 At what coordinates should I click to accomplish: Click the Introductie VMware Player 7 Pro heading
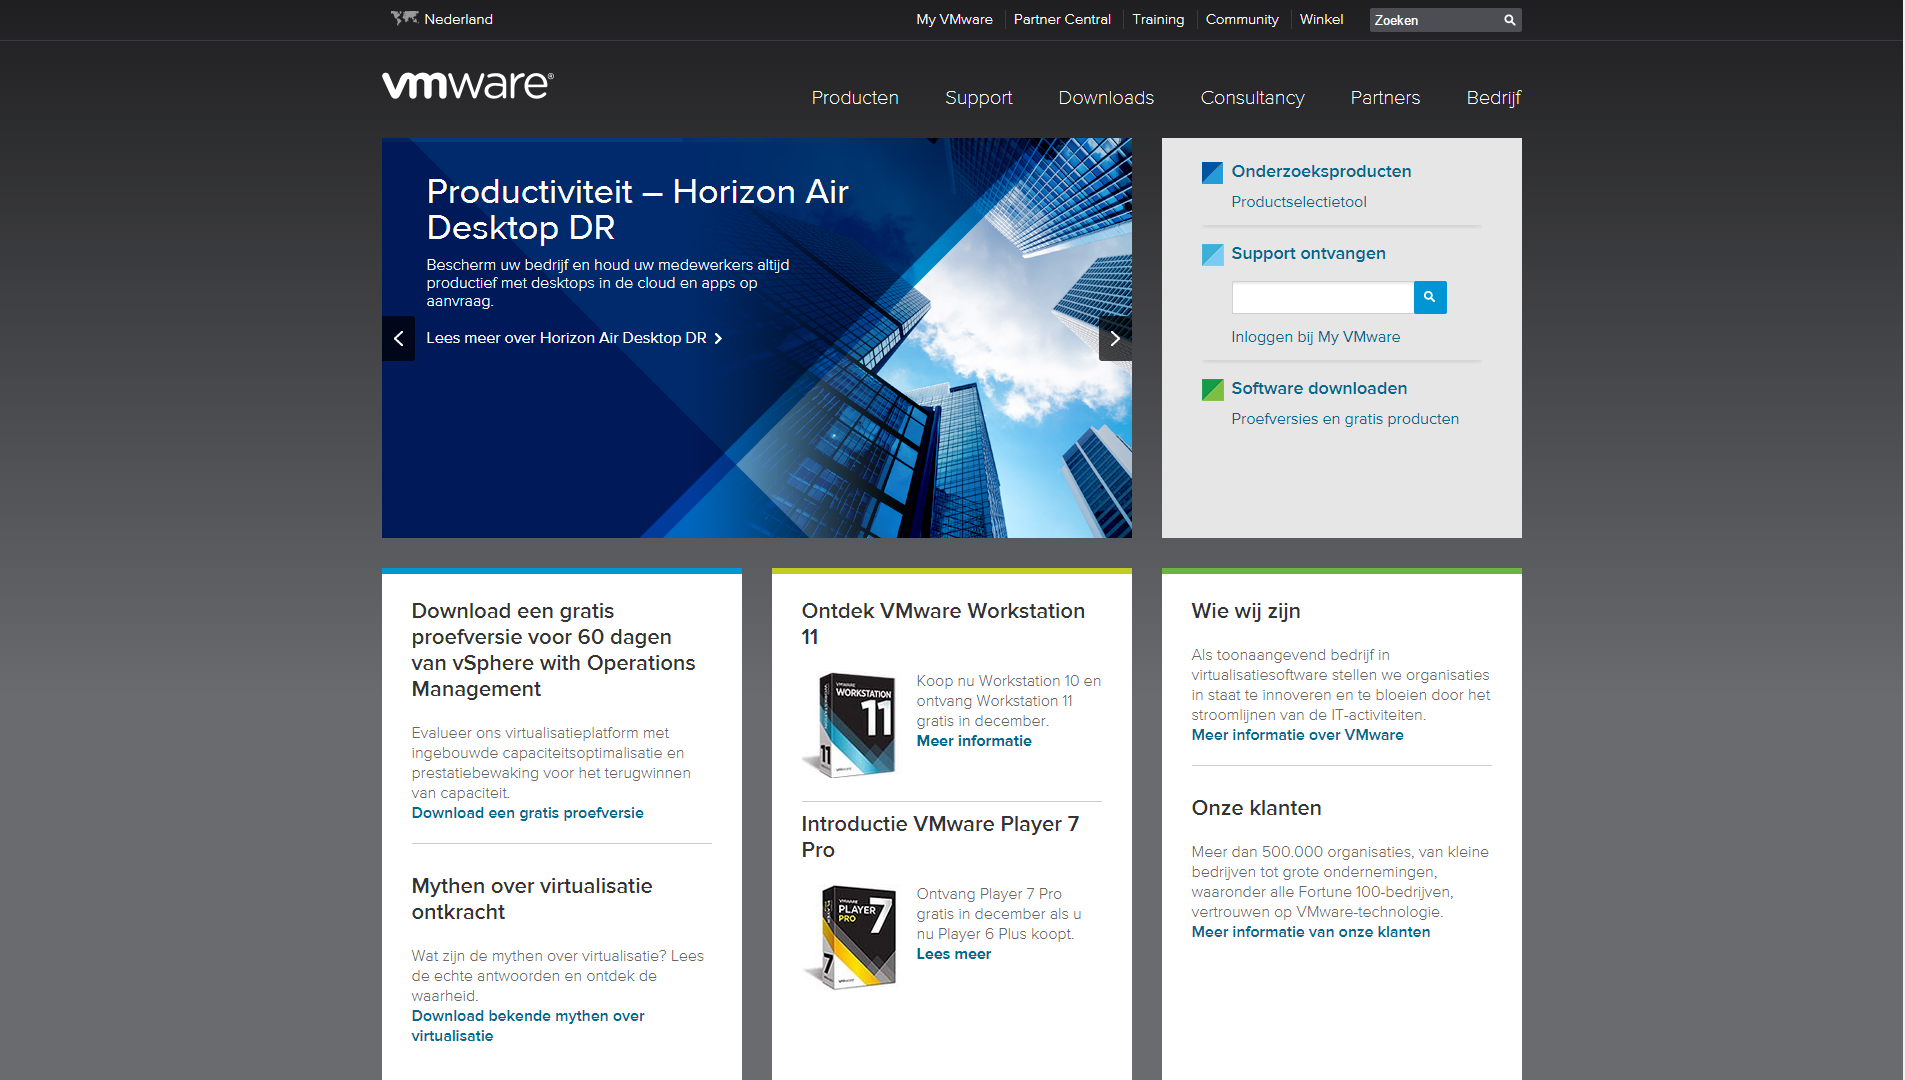pos(940,837)
